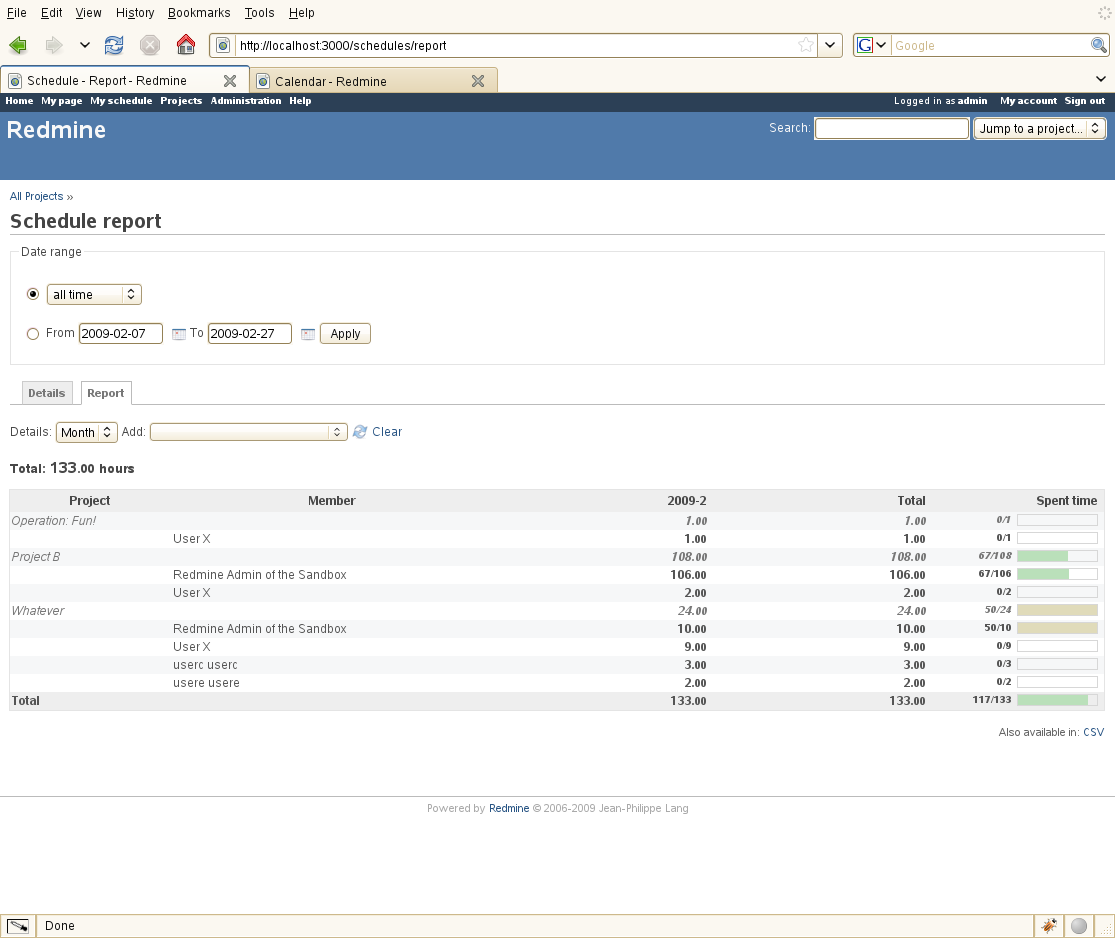Open My page link
This screenshot has height=938, width=1115.
click(62, 101)
